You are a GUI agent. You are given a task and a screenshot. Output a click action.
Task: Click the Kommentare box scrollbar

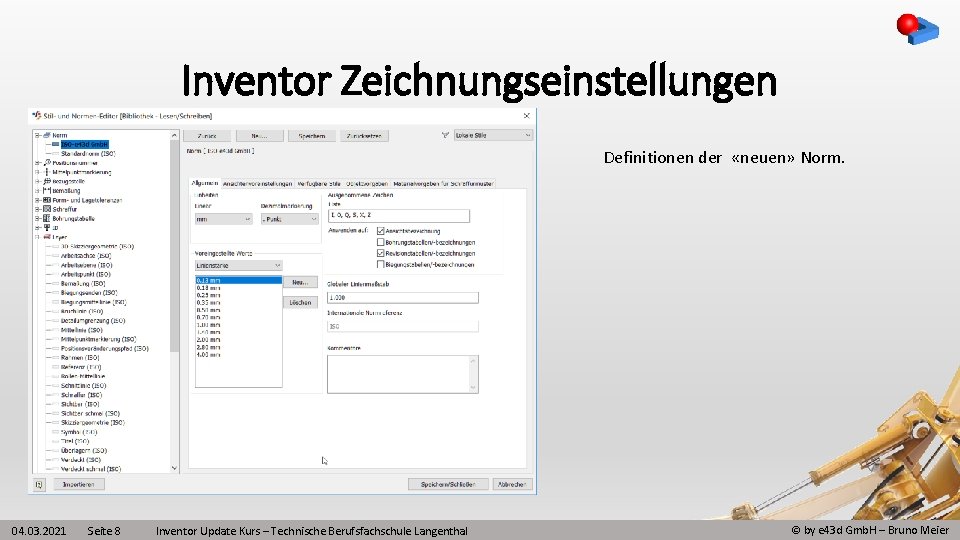pos(473,374)
